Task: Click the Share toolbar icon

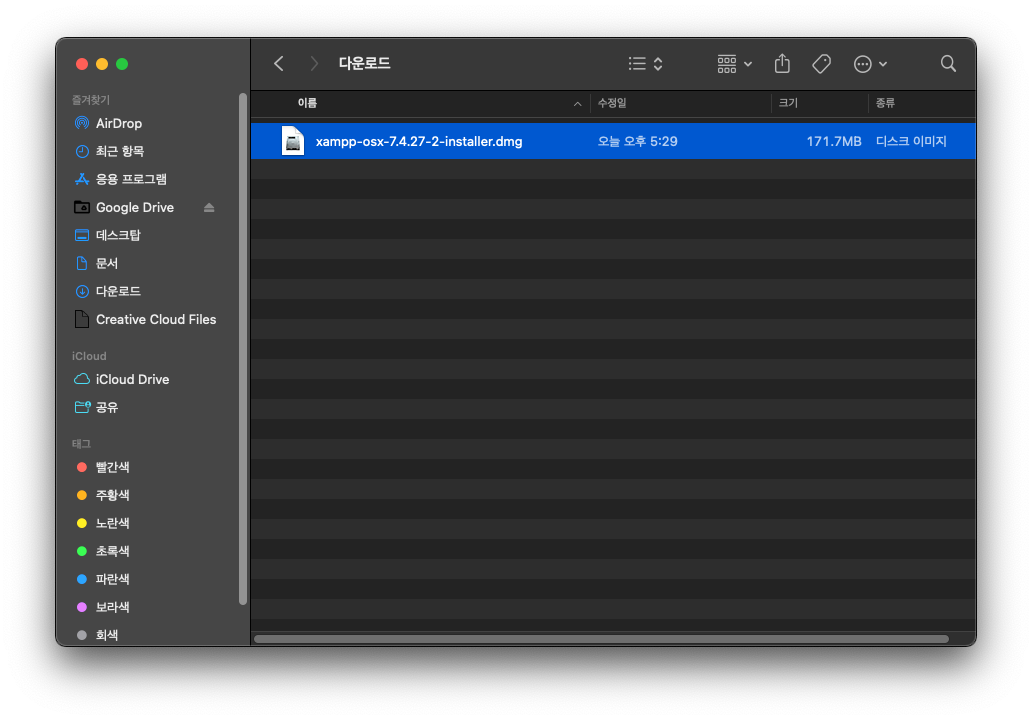Action: (x=782, y=64)
